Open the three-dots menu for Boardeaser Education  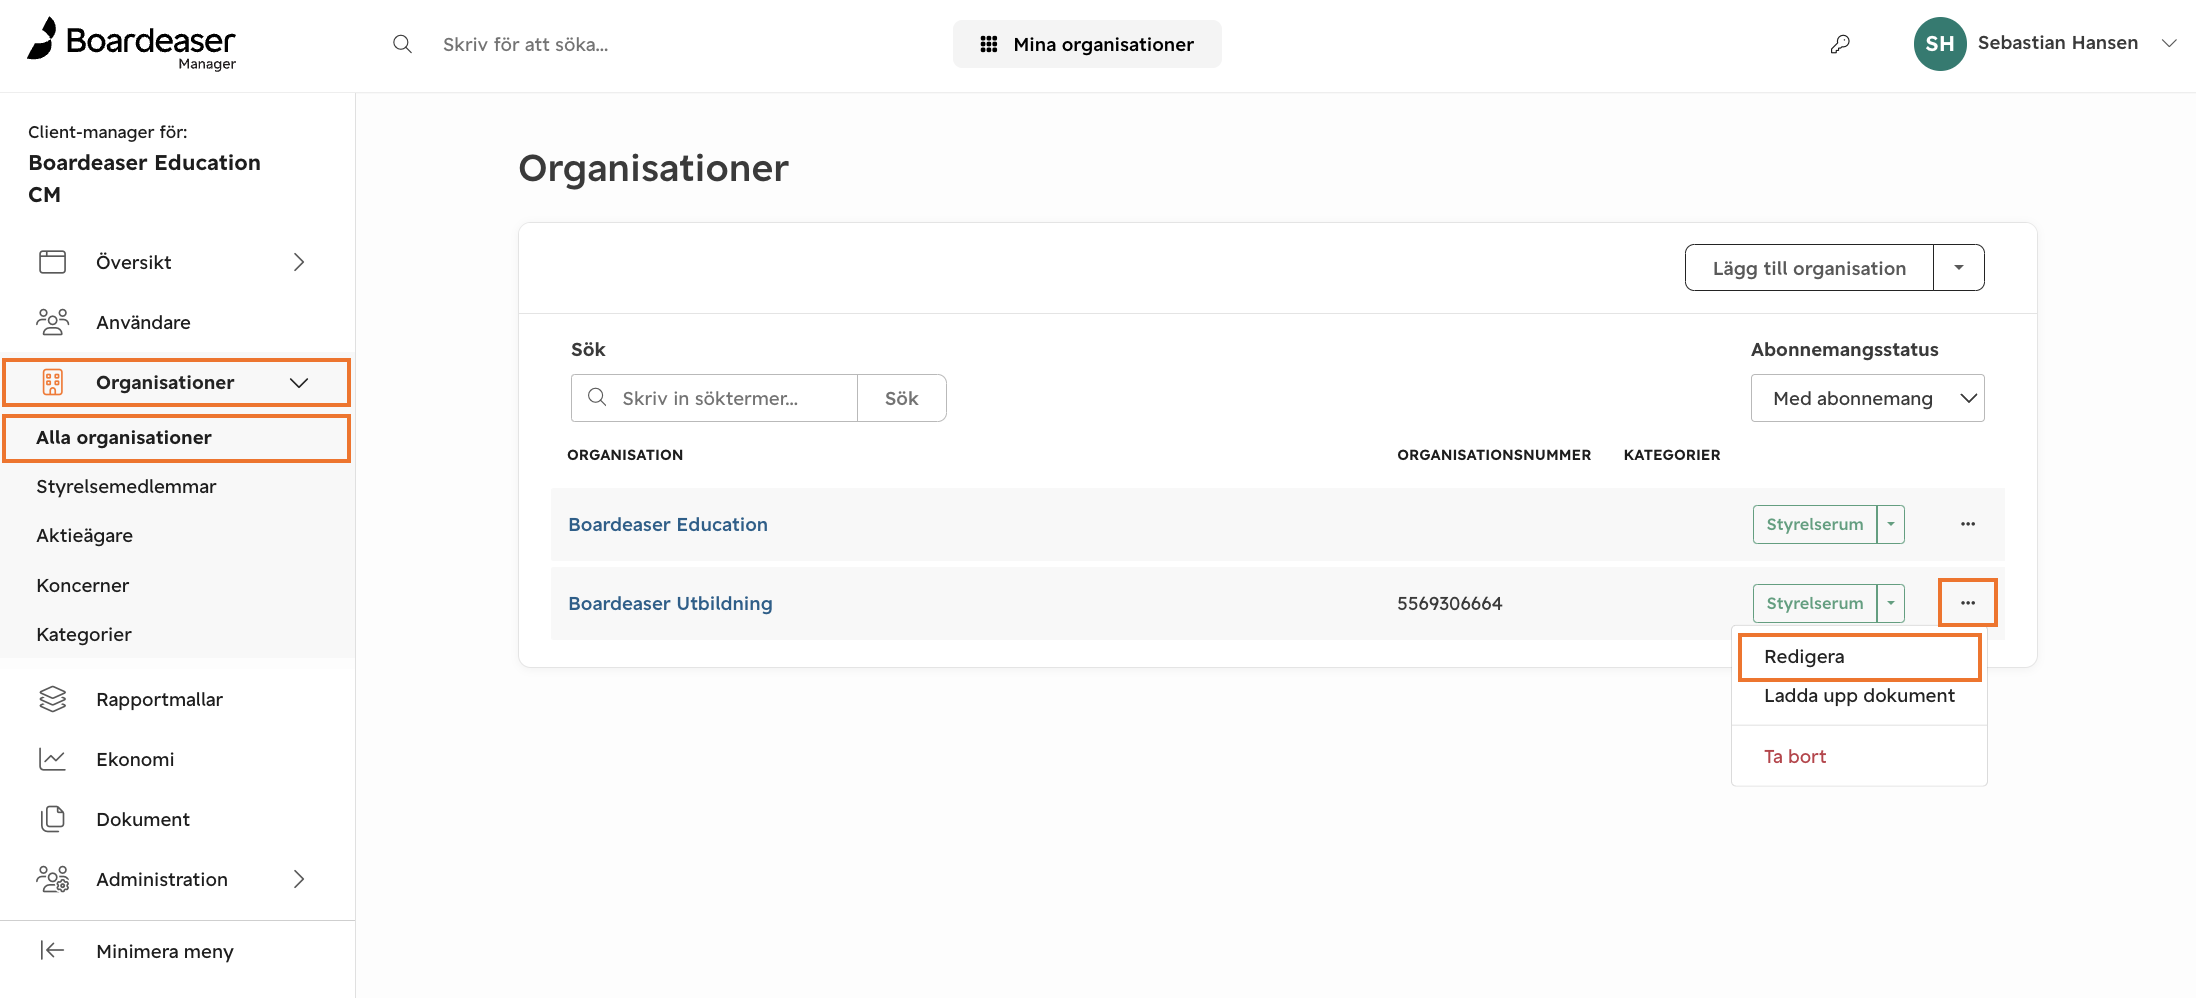click(x=1968, y=524)
